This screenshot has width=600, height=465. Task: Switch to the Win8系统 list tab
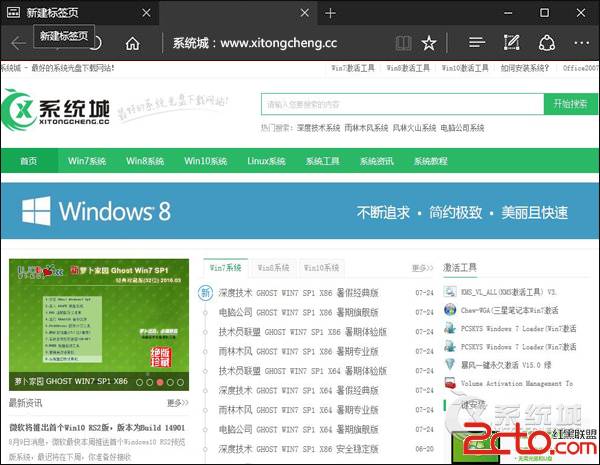[x=273, y=268]
